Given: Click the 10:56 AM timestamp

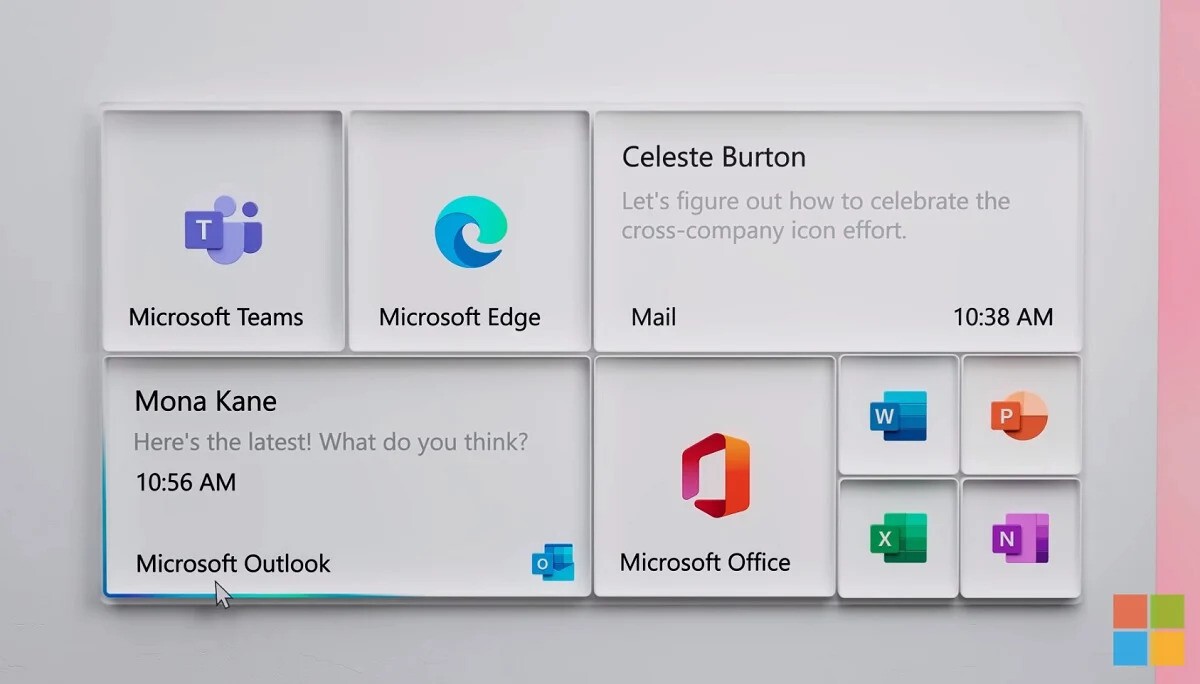Looking at the screenshot, I should tap(186, 482).
